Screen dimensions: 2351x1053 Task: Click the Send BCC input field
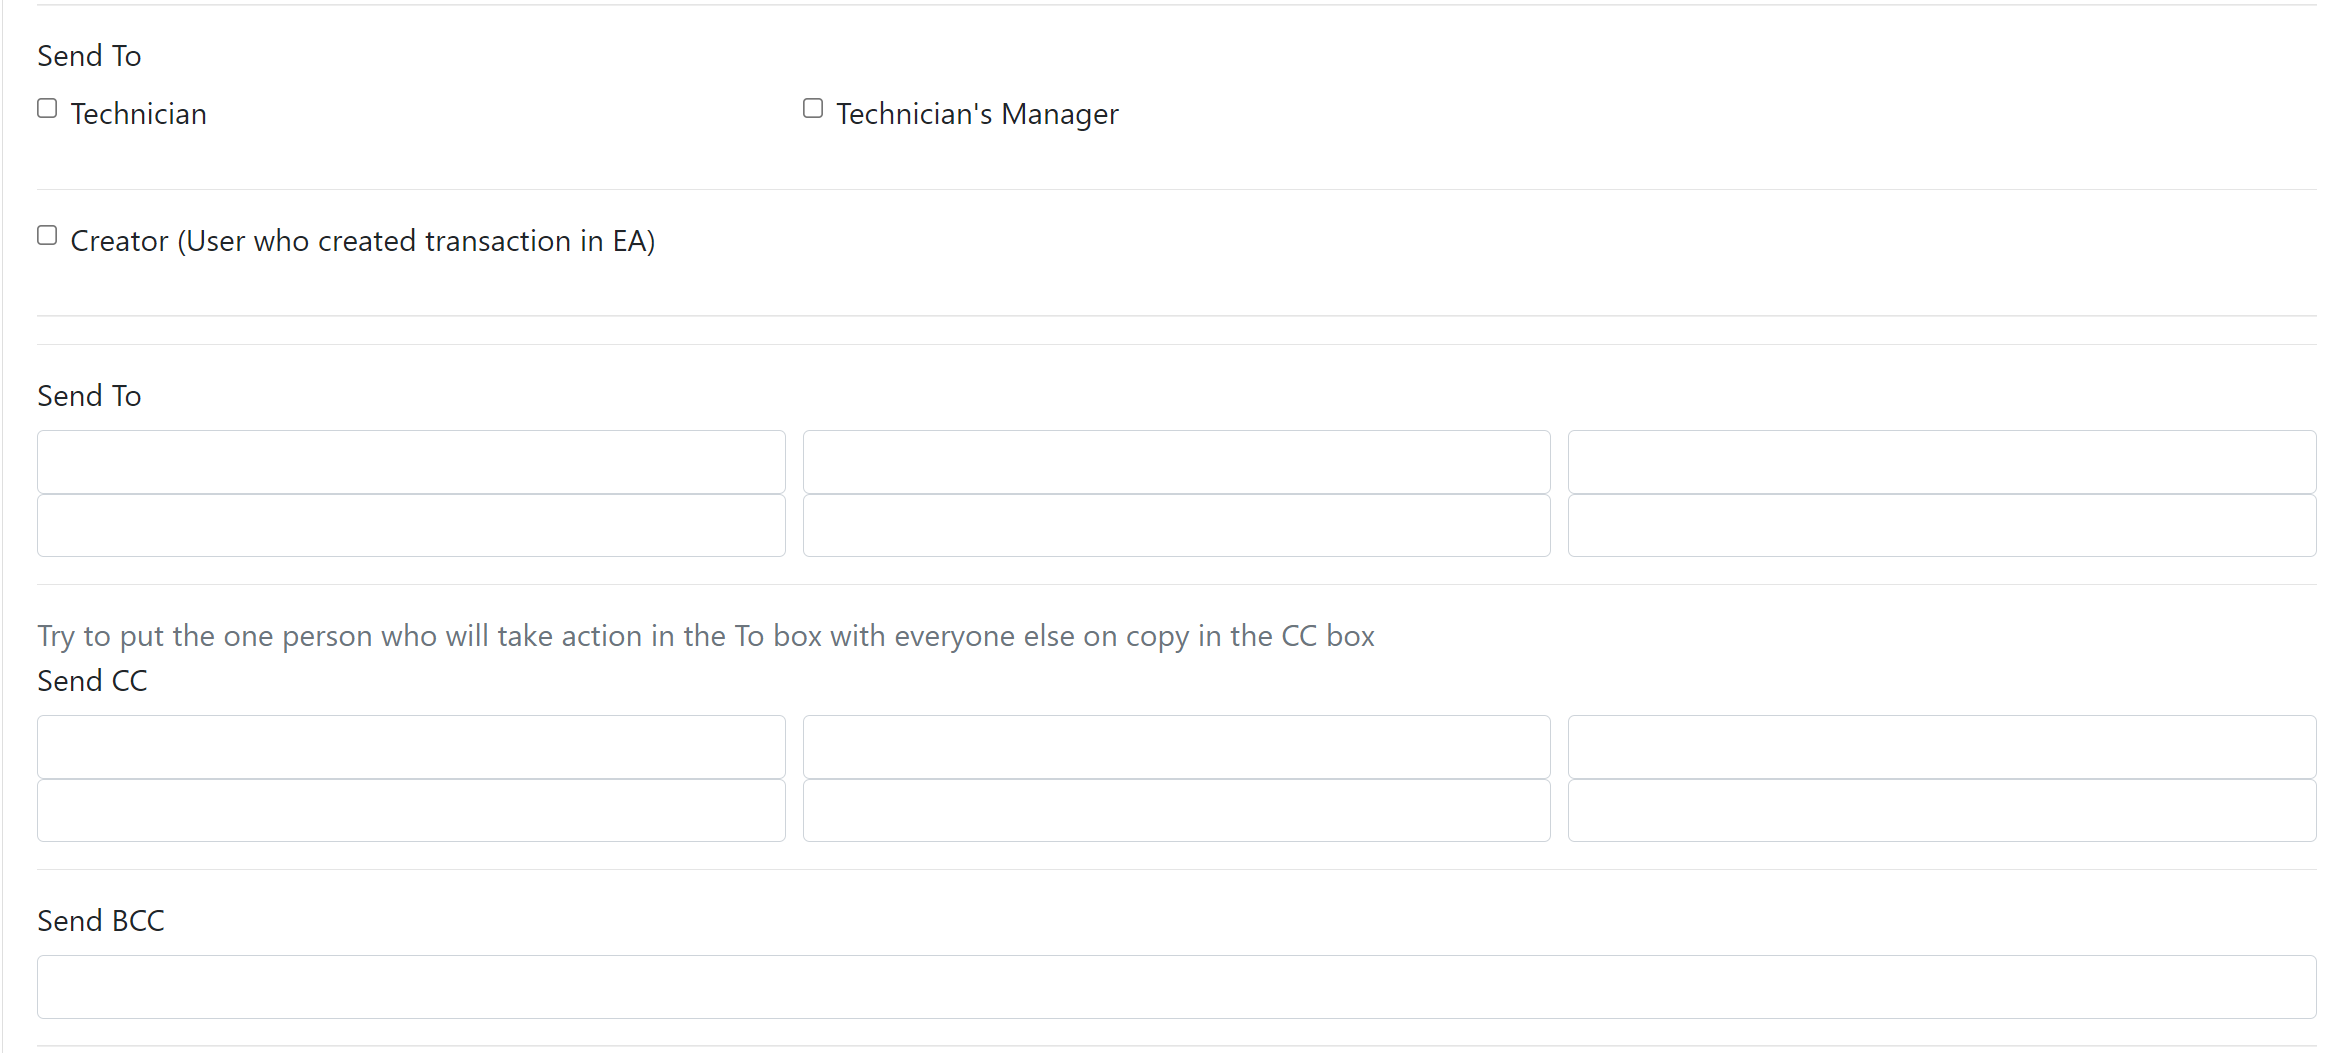[1177, 987]
